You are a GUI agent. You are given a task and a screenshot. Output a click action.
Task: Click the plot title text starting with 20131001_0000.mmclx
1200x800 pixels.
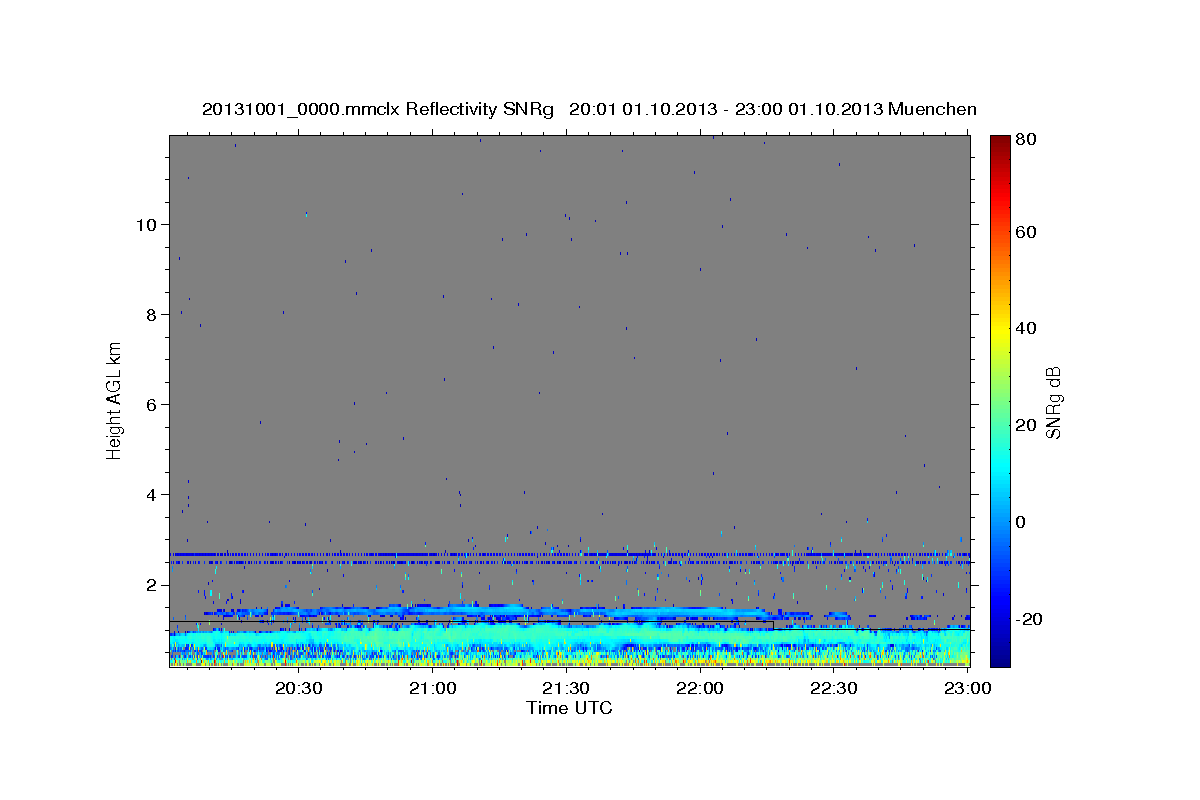589,109
